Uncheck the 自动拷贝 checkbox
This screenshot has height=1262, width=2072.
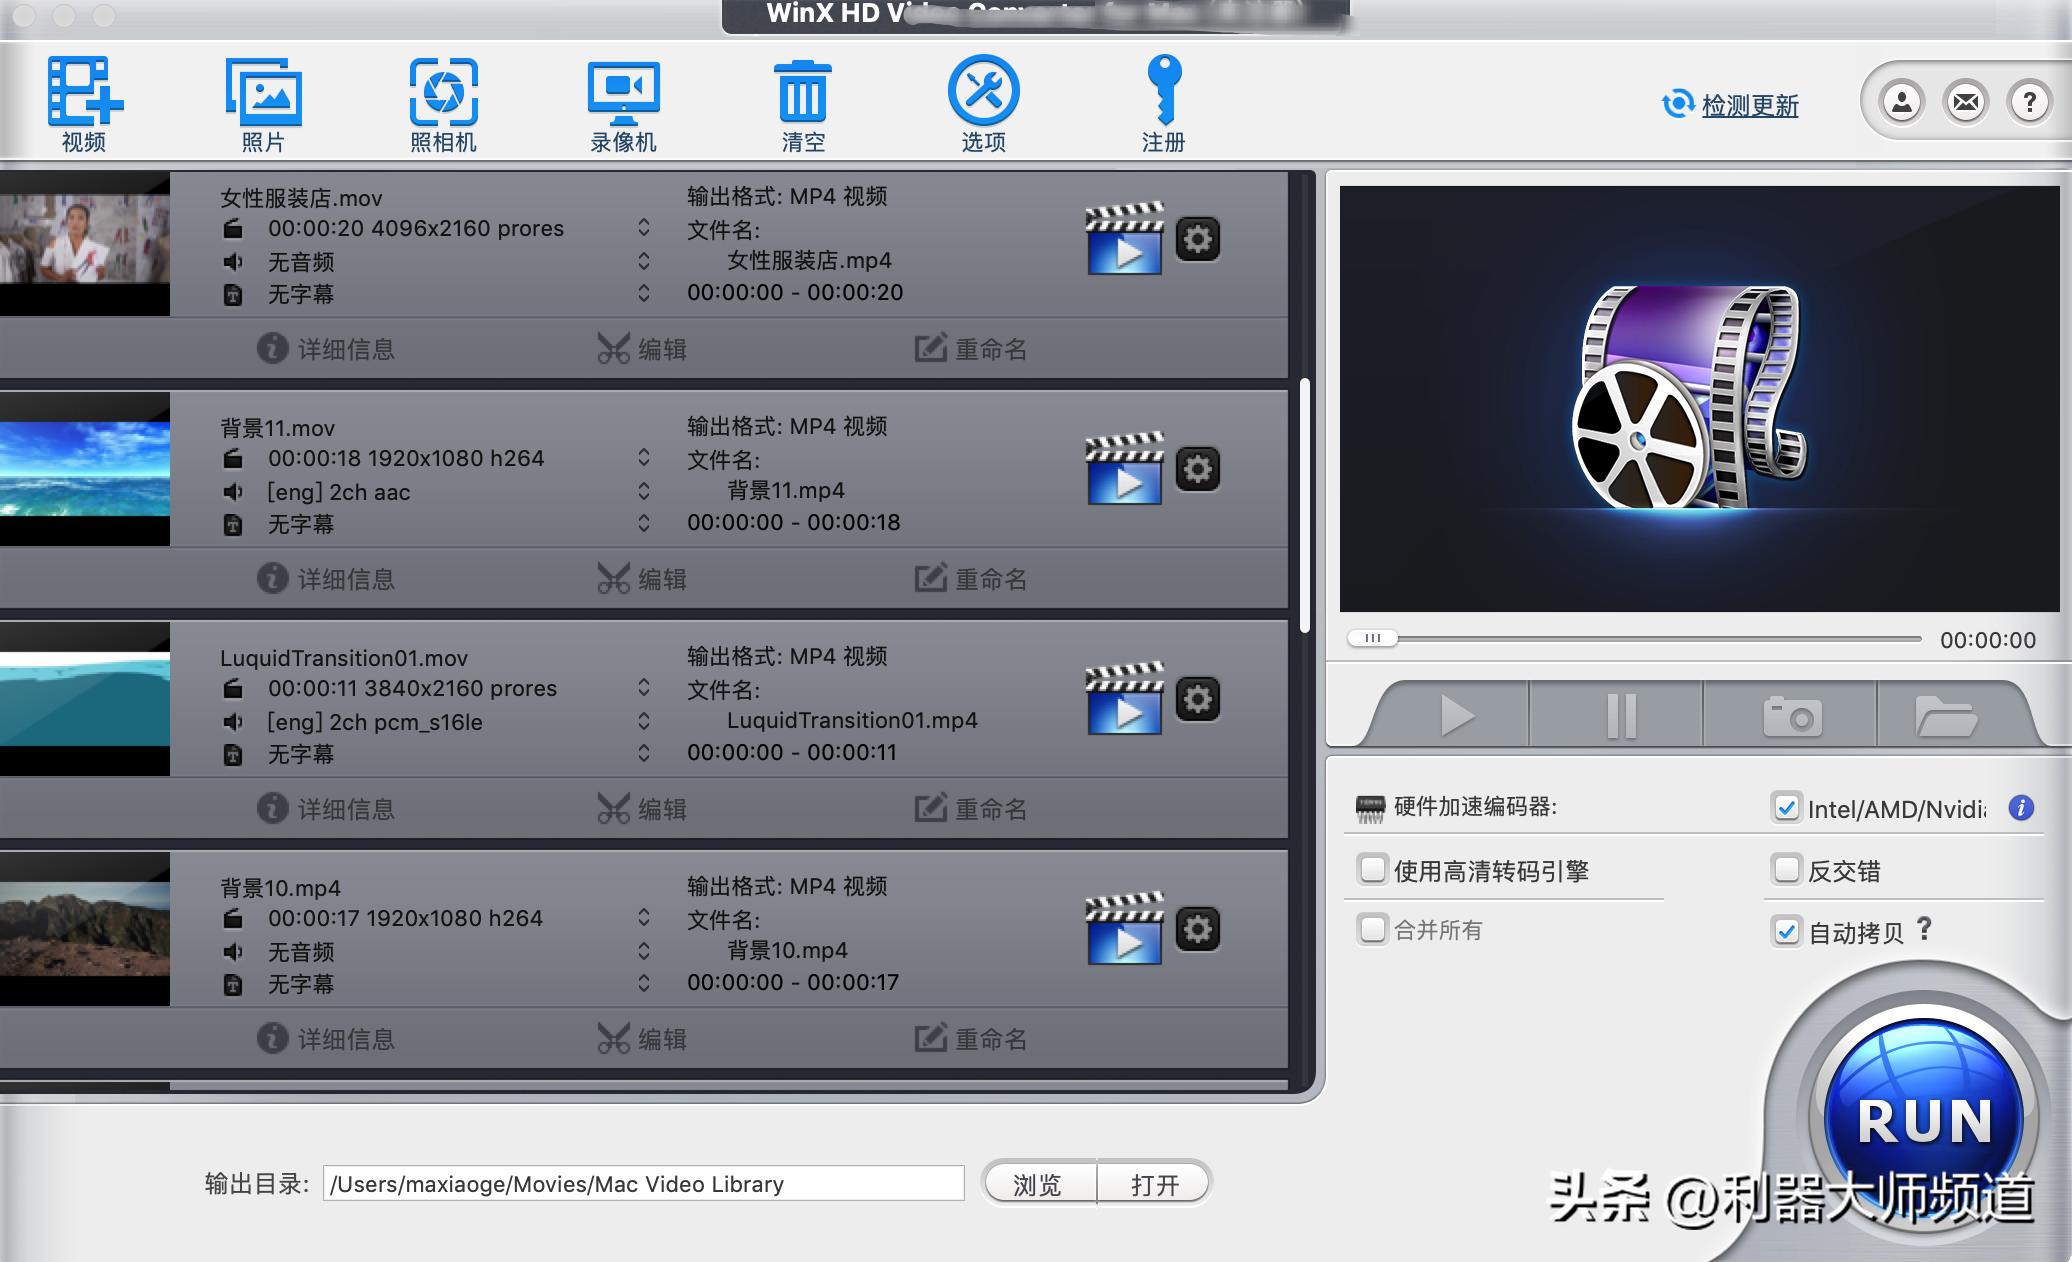pos(1786,931)
